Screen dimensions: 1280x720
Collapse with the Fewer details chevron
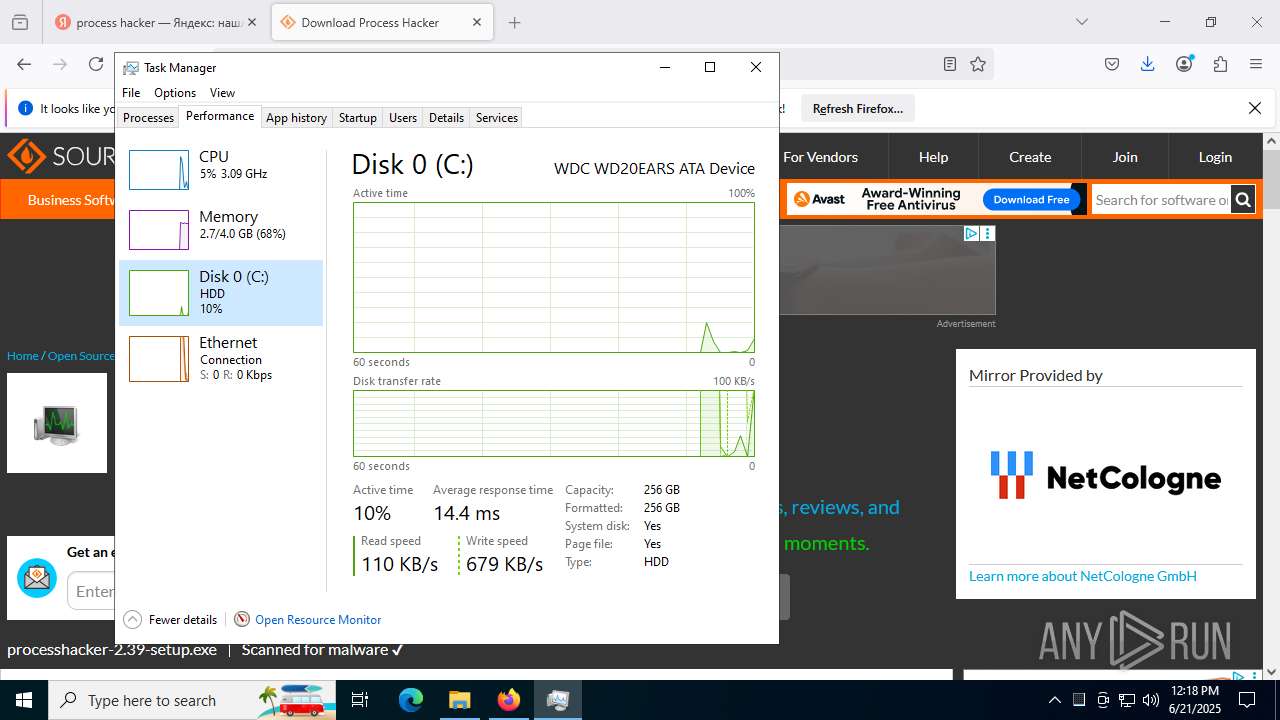click(x=132, y=619)
